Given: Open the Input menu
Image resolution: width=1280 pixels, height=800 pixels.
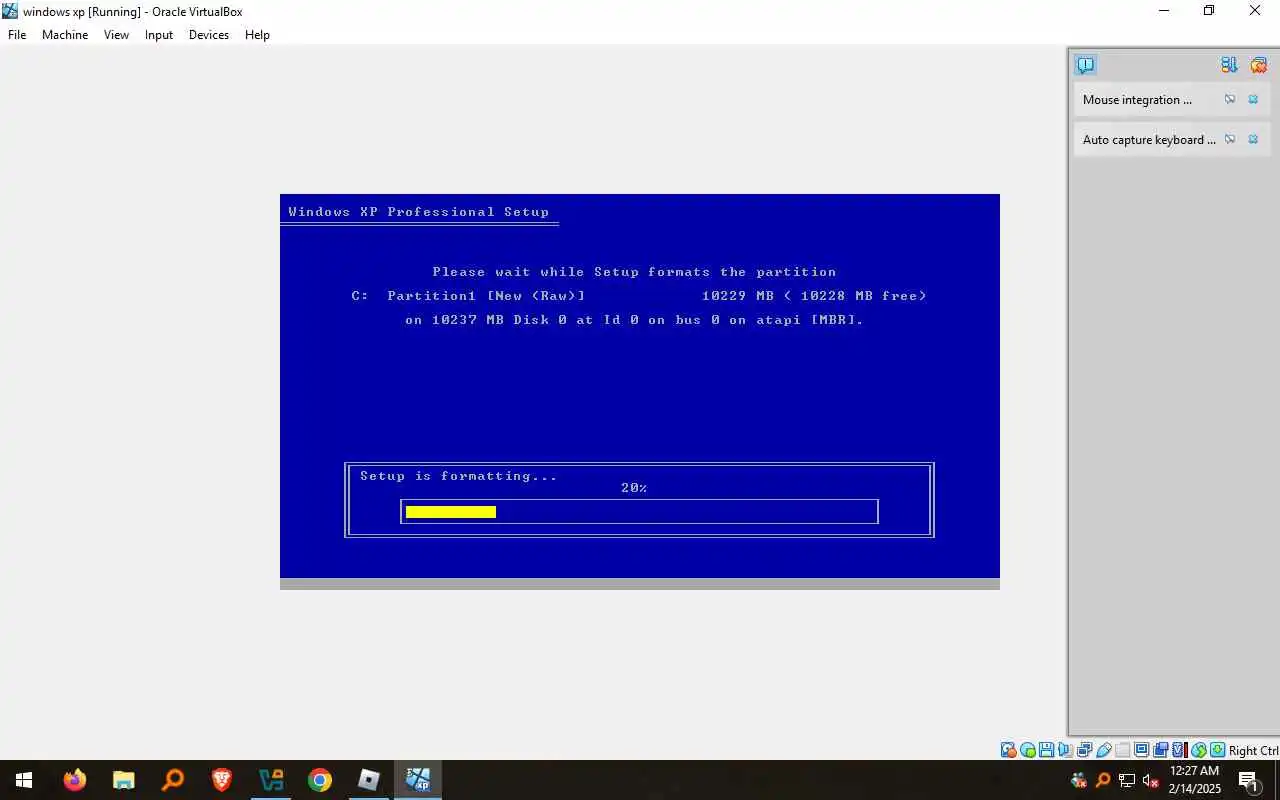Looking at the screenshot, I should (x=159, y=35).
